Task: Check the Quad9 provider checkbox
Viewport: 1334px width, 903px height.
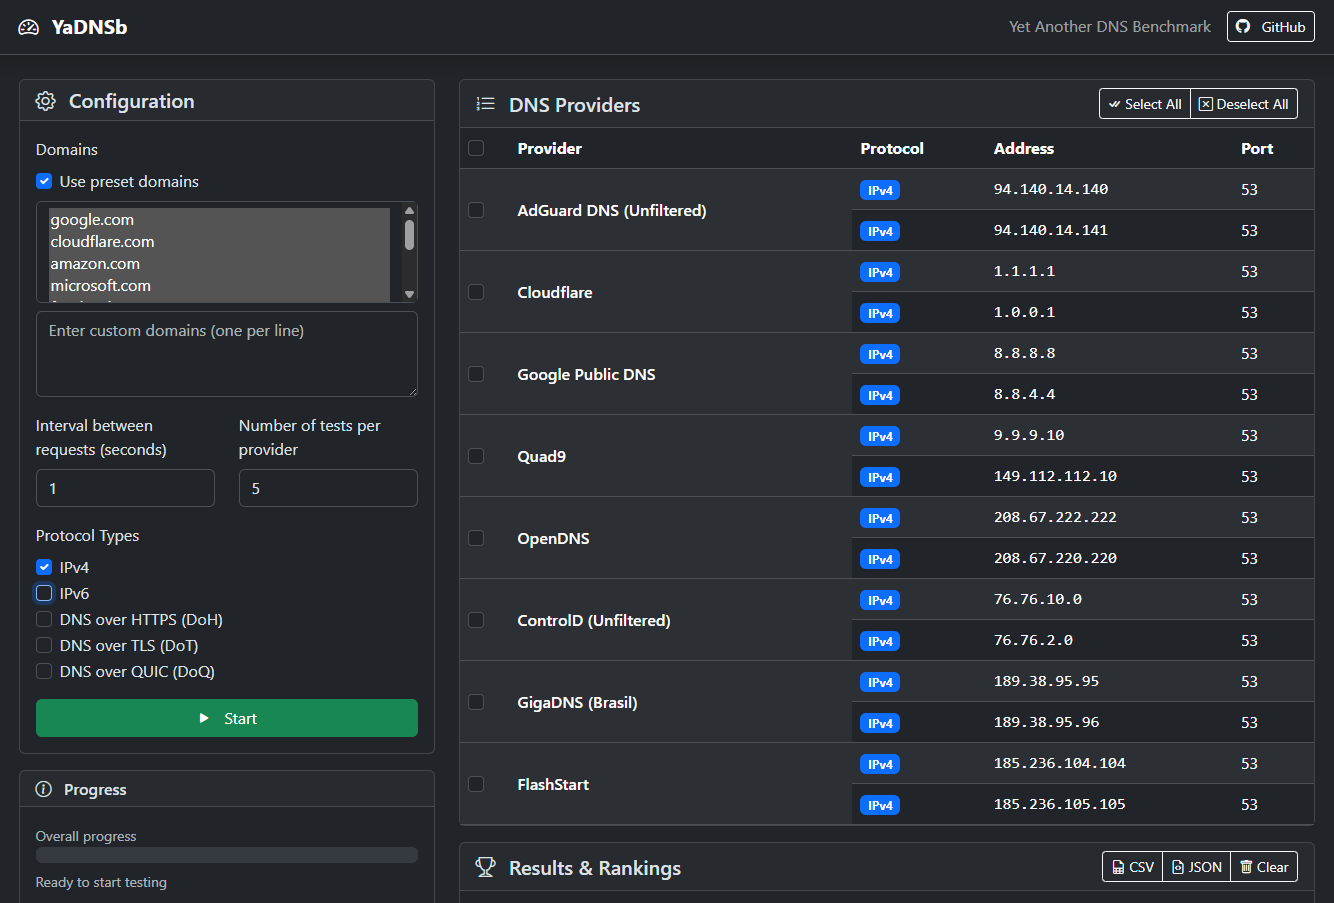Action: [476, 456]
